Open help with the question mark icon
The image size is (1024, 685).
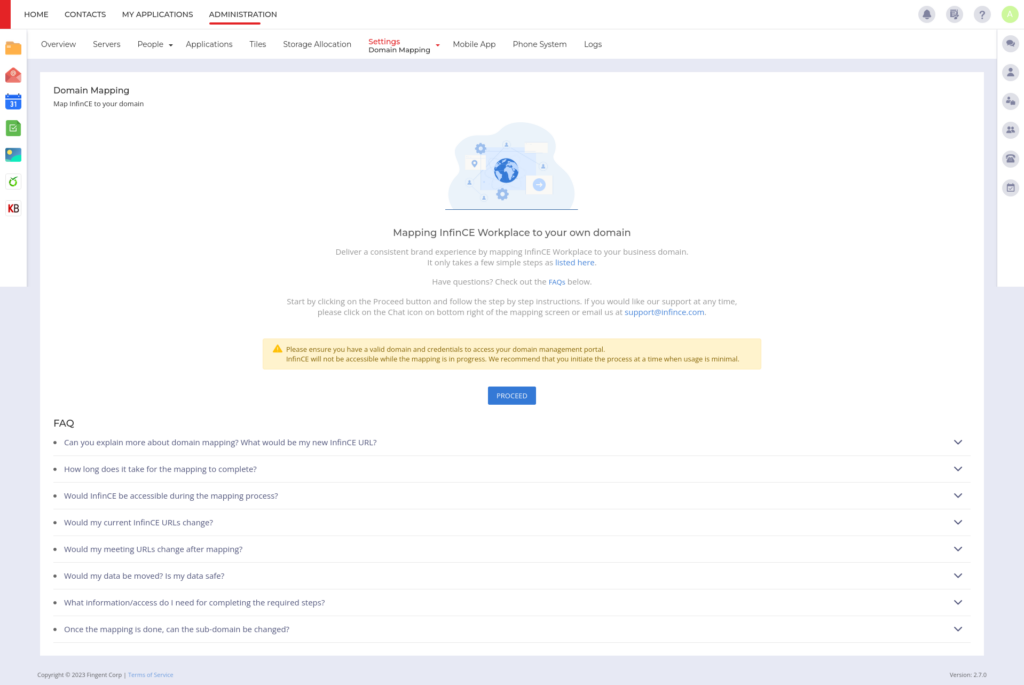982,14
